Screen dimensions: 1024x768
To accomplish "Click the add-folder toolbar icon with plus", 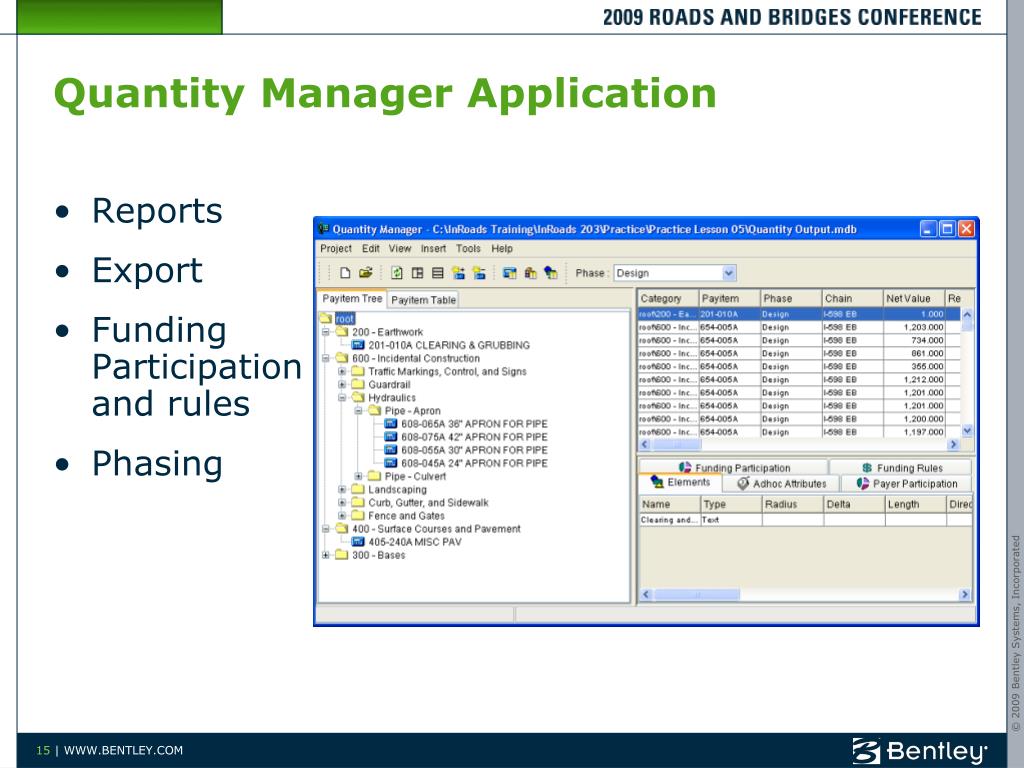I will tap(458, 273).
